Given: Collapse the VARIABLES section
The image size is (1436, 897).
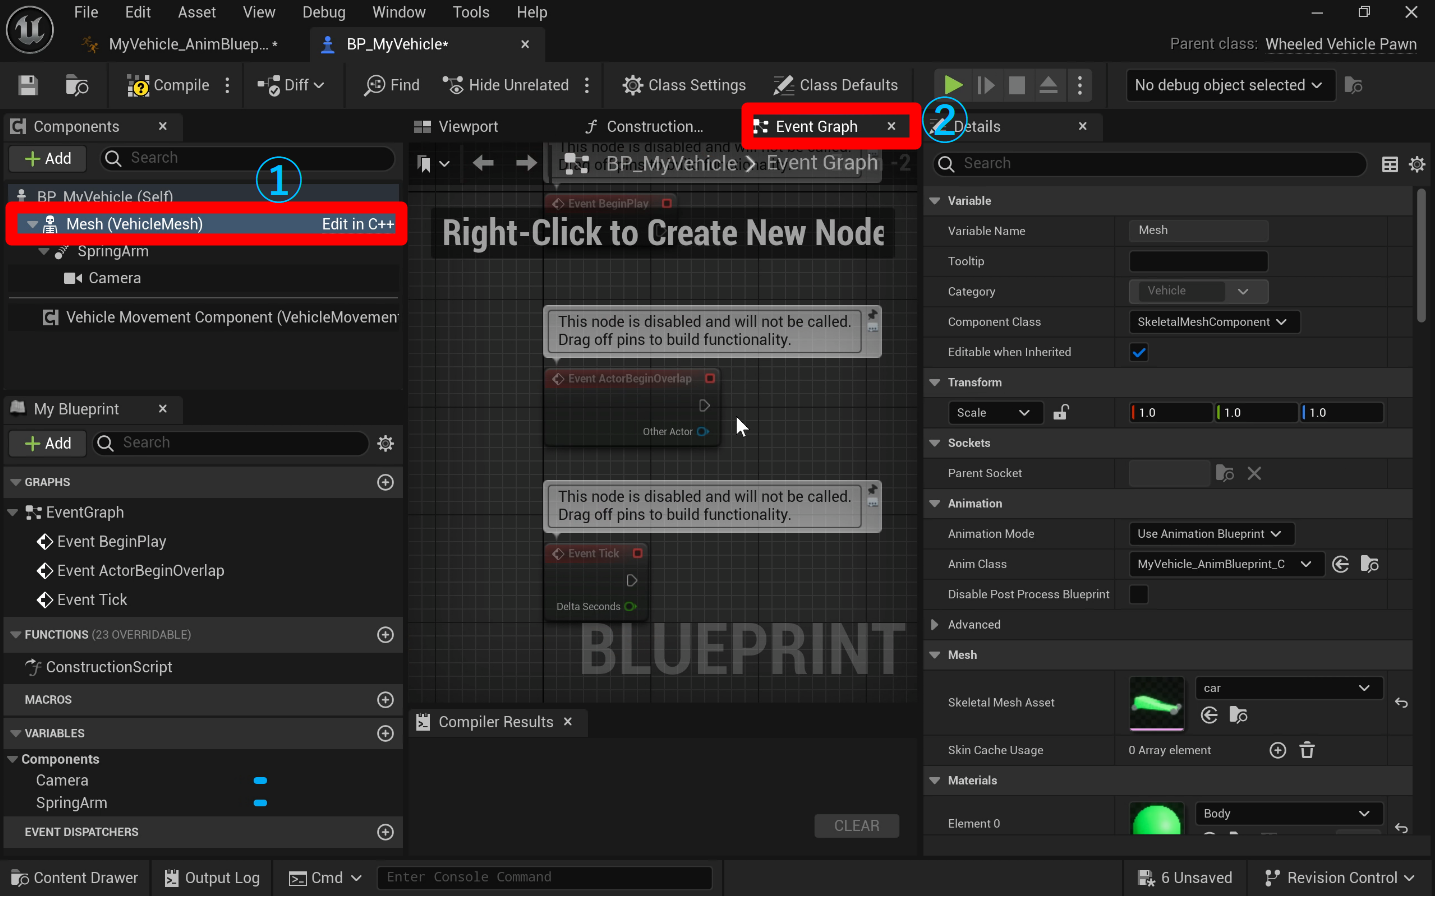Looking at the screenshot, I should [15, 733].
